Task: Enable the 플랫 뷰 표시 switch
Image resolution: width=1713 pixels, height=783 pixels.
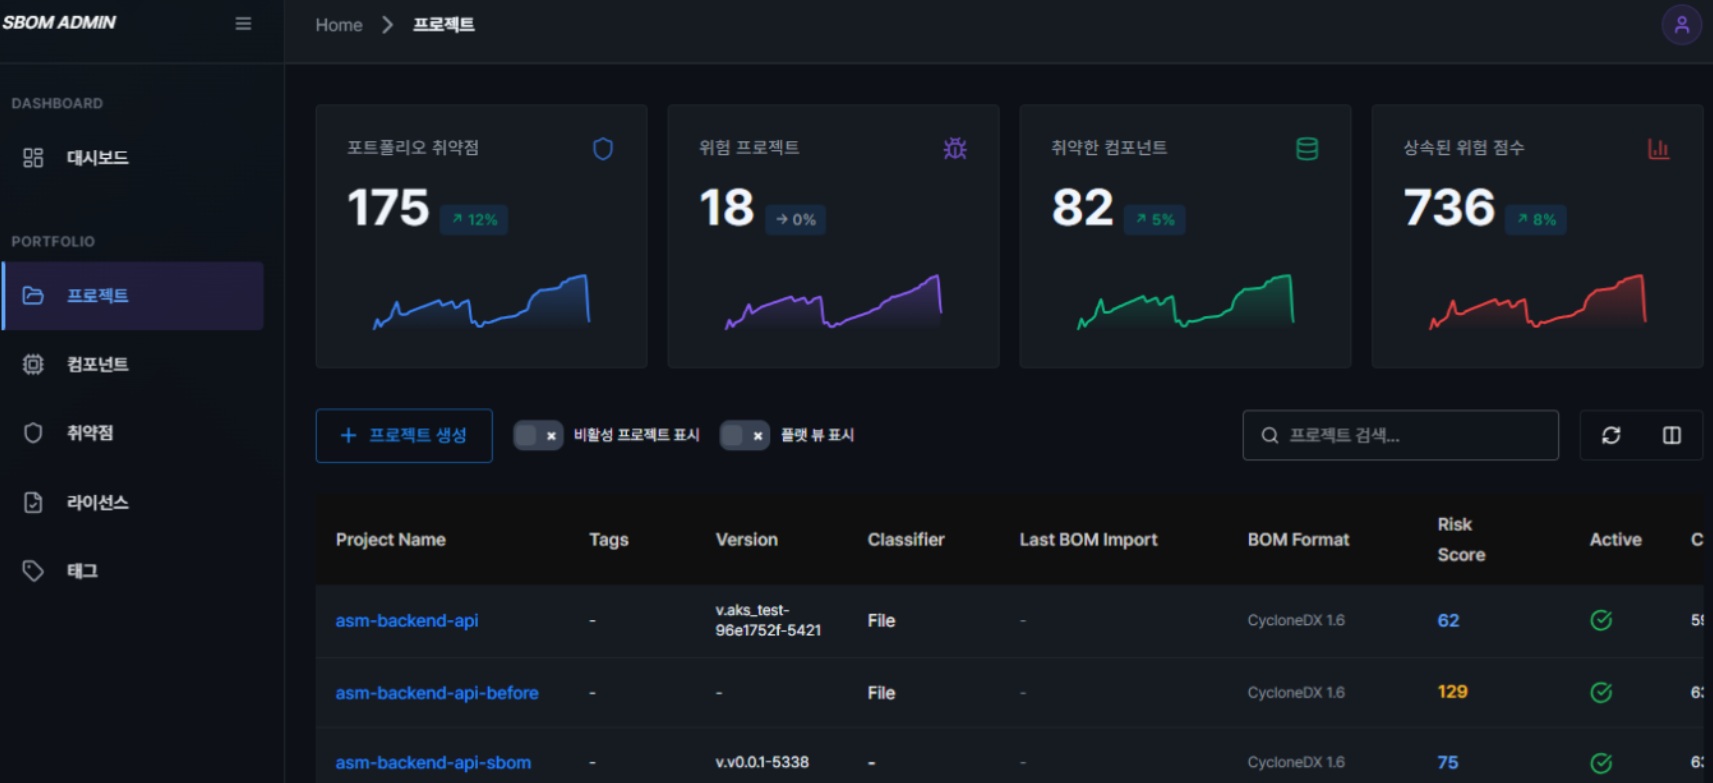Action: [x=745, y=435]
